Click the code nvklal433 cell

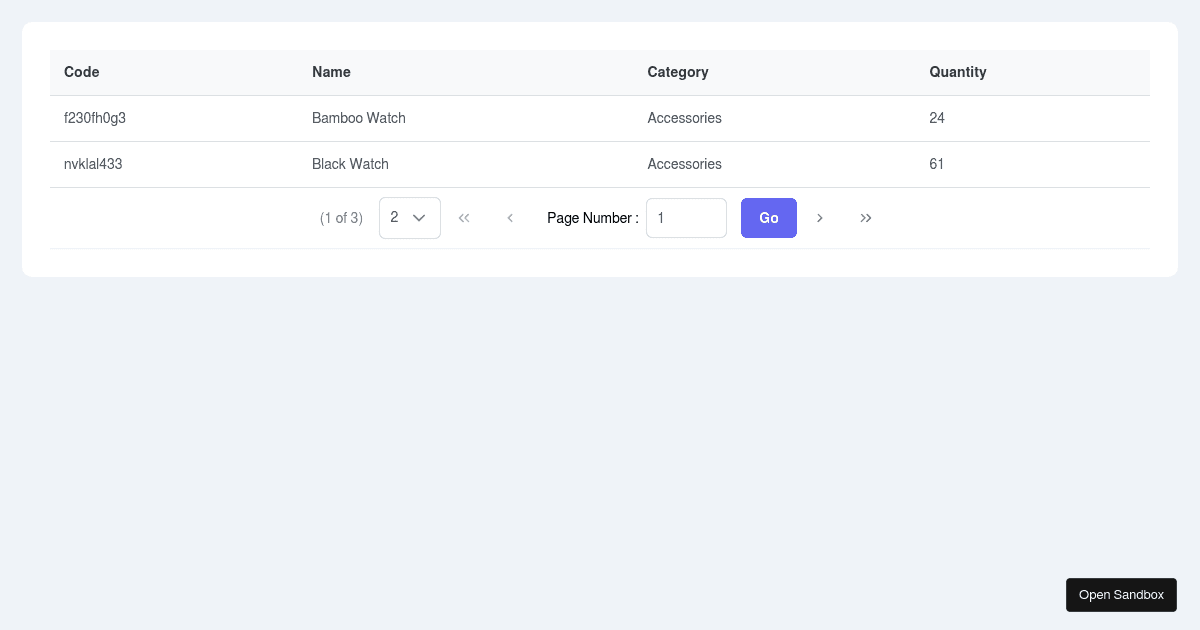pos(93,164)
